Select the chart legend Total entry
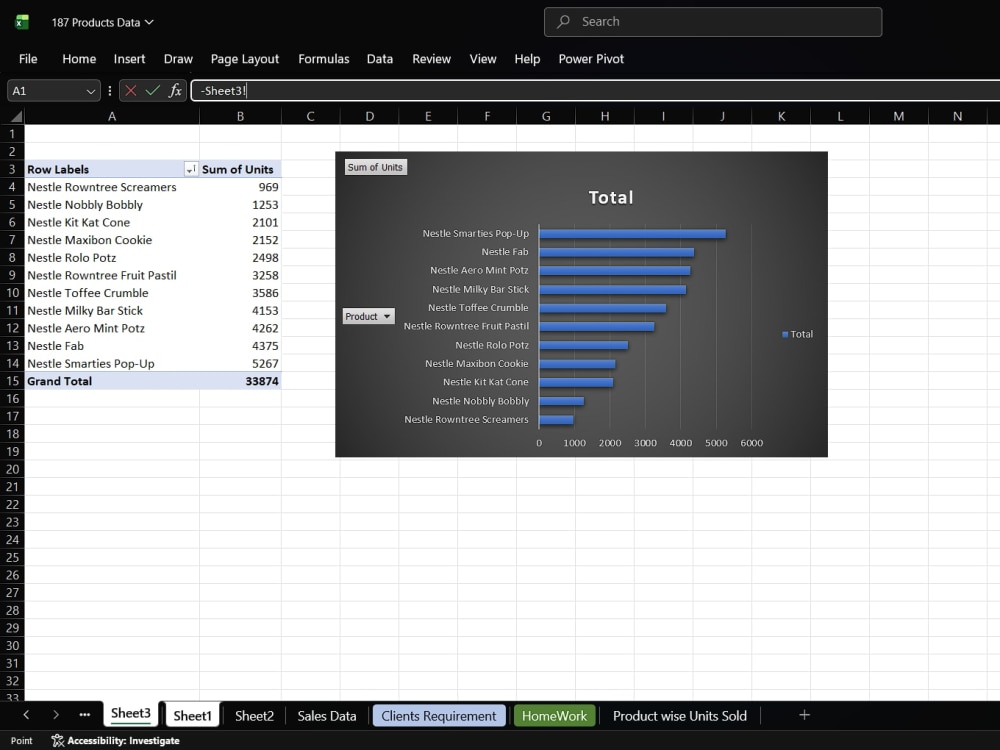 tap(797, 334)
